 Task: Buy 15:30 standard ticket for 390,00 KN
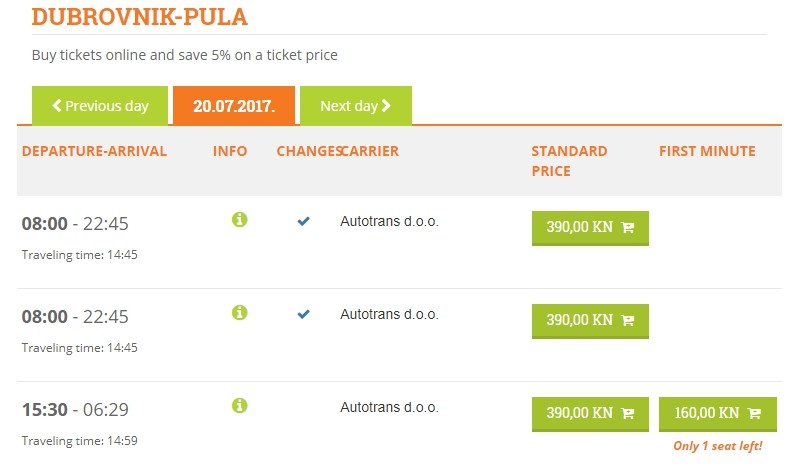click(590, 413)
